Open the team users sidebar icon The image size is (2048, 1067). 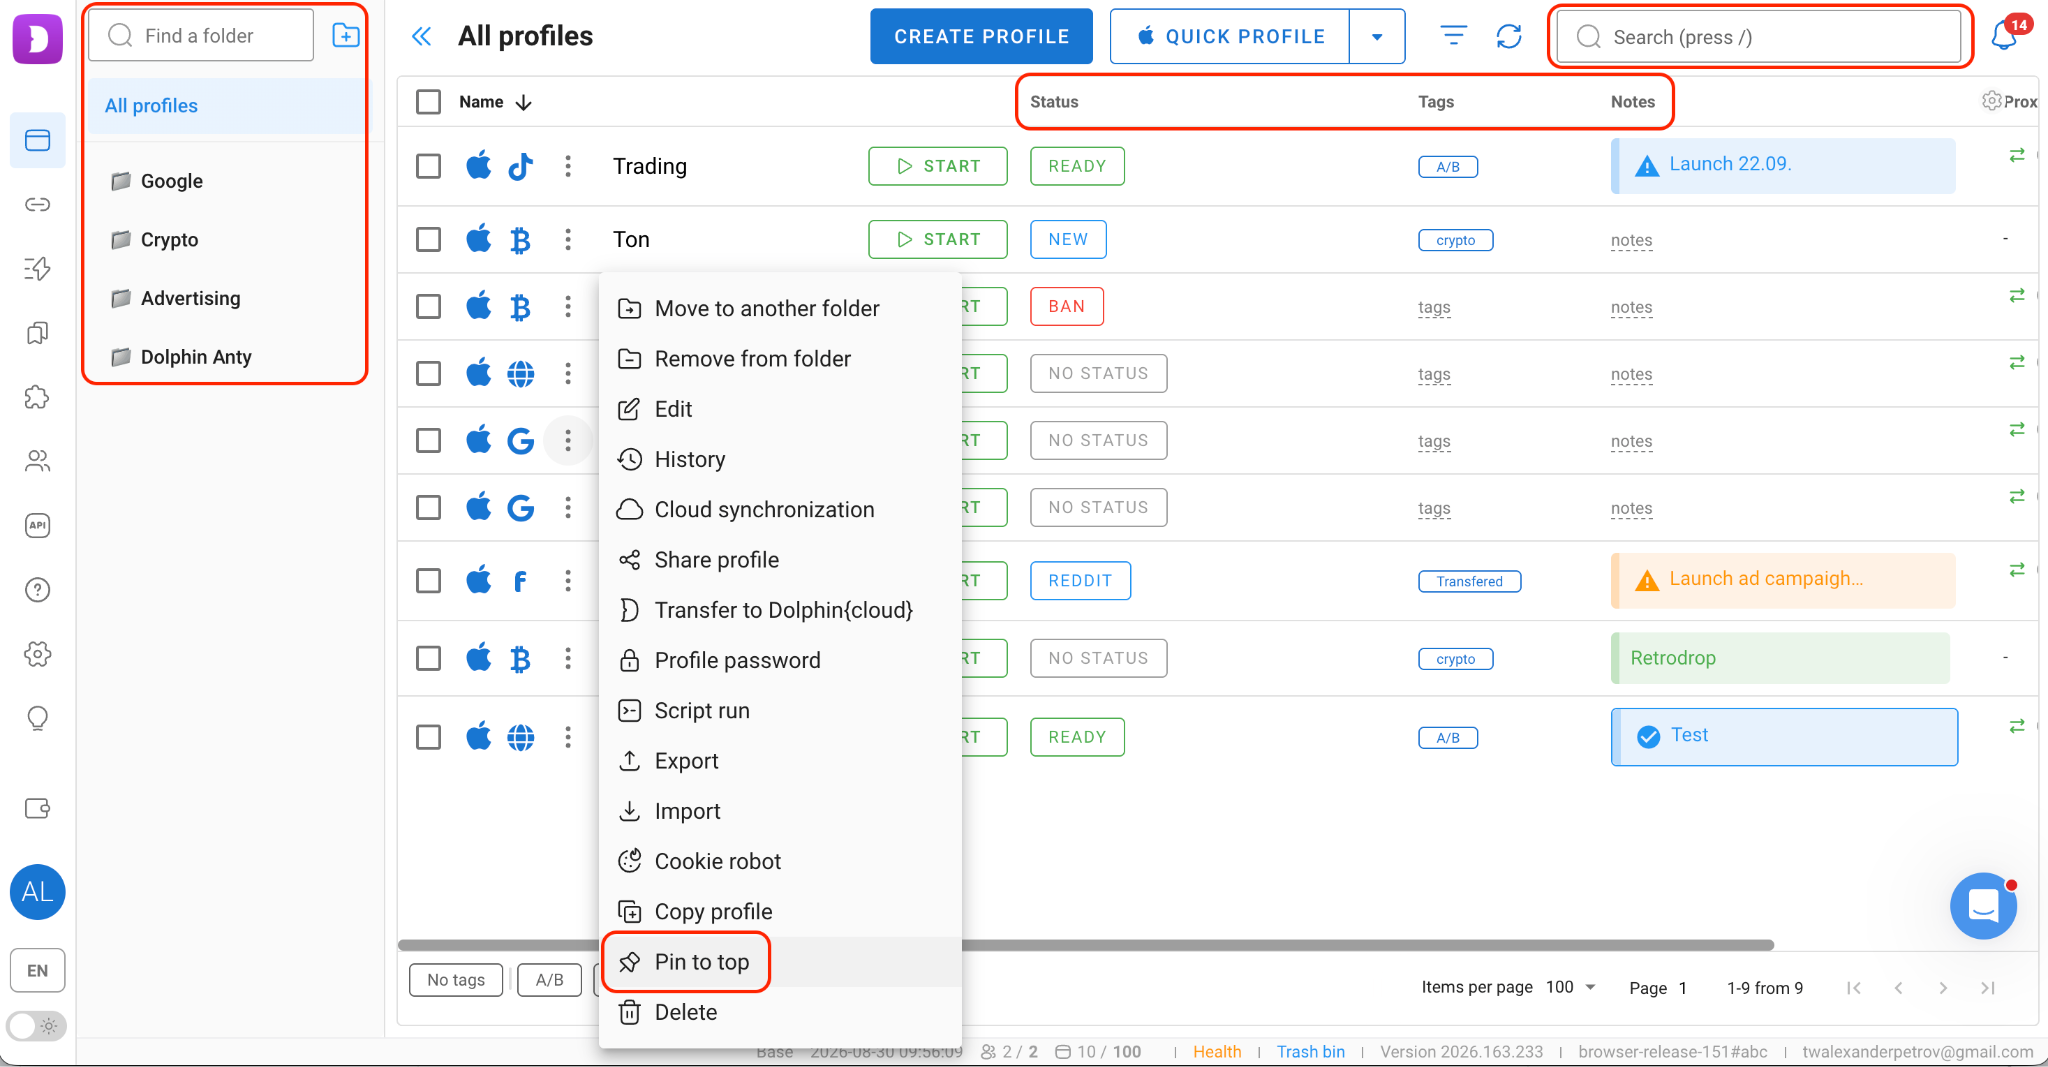click(x=38, y=461)
